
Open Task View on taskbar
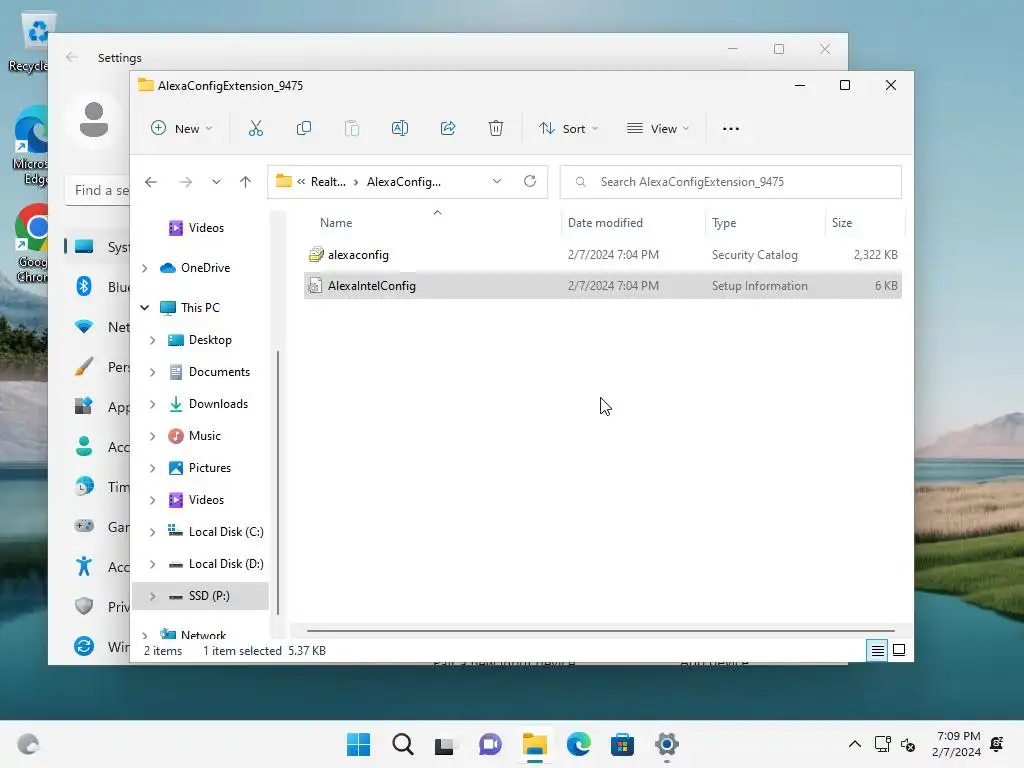(445, 744)
